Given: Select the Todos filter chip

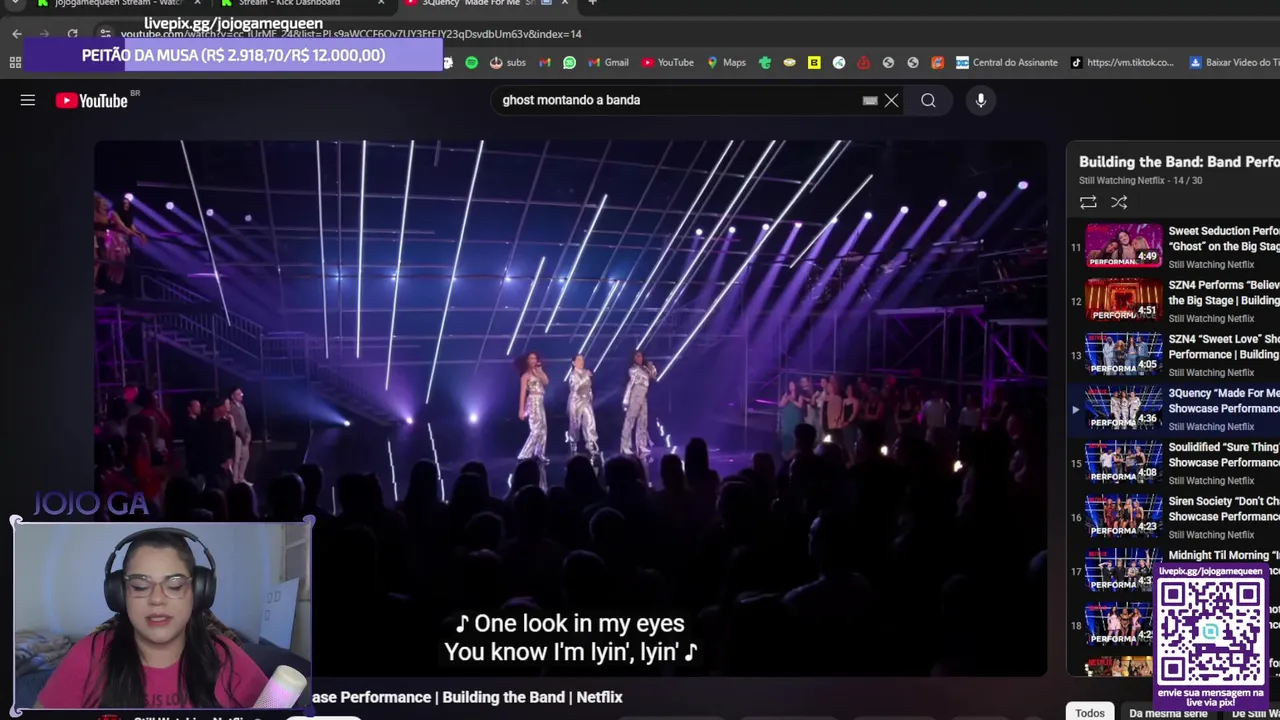Looking at the screenshot, I should click(1090, 712).
